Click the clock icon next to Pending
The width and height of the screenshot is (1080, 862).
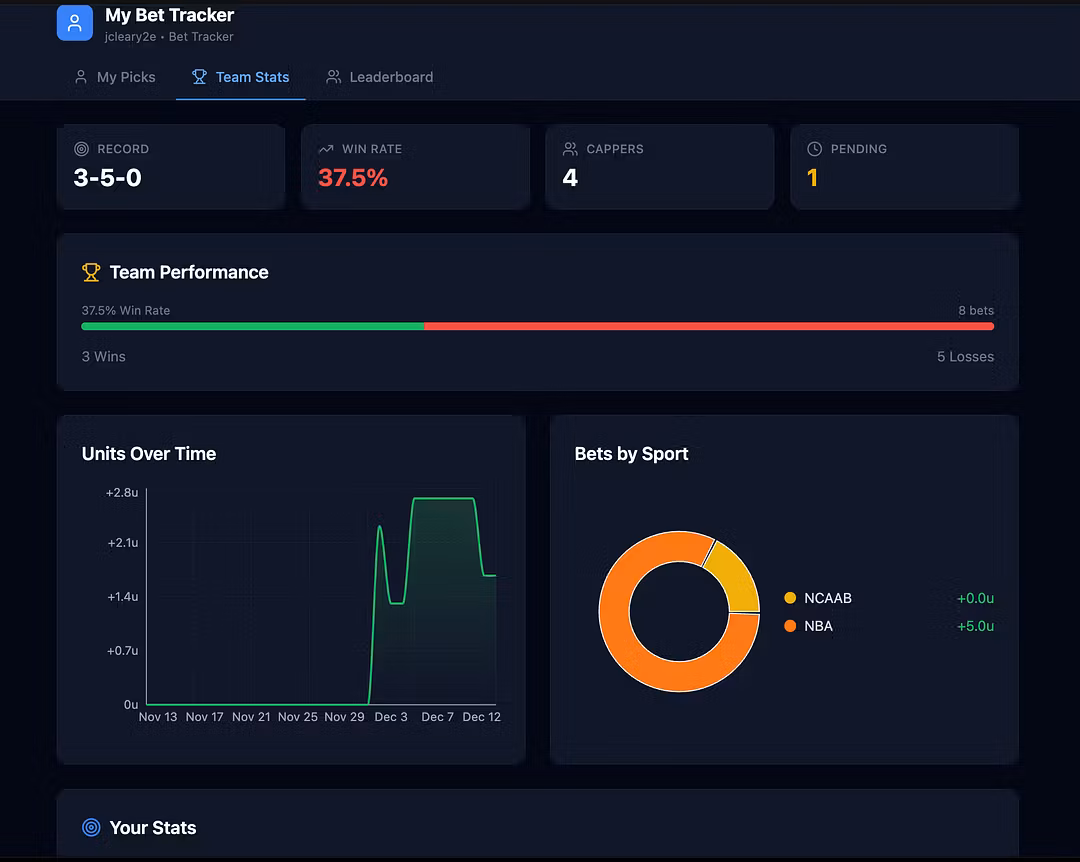point(815,149)
